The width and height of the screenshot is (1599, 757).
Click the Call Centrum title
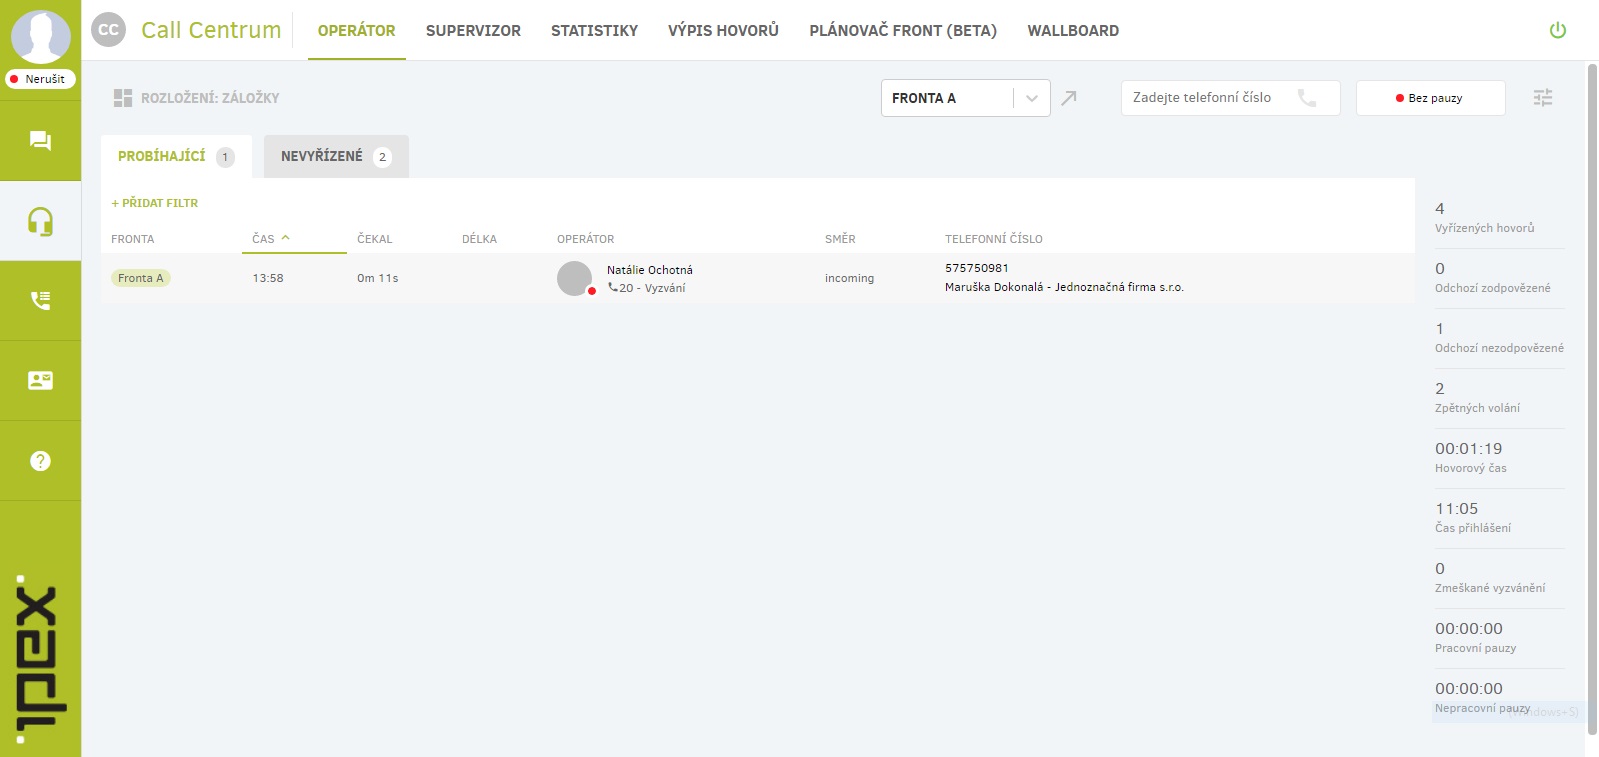tap(211, 30)
